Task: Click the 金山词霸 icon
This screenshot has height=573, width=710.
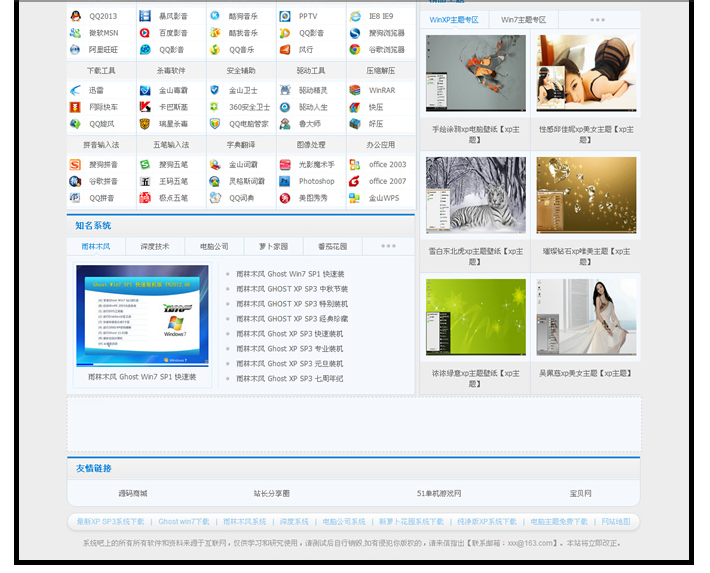Action: point(215,165)
